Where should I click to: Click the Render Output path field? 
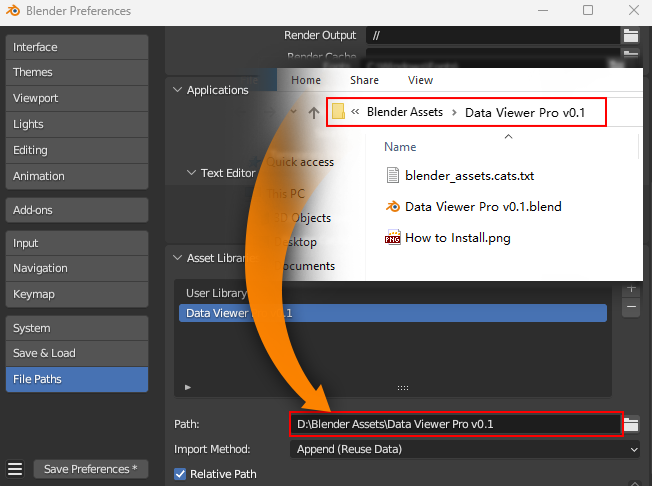point(493,35)
